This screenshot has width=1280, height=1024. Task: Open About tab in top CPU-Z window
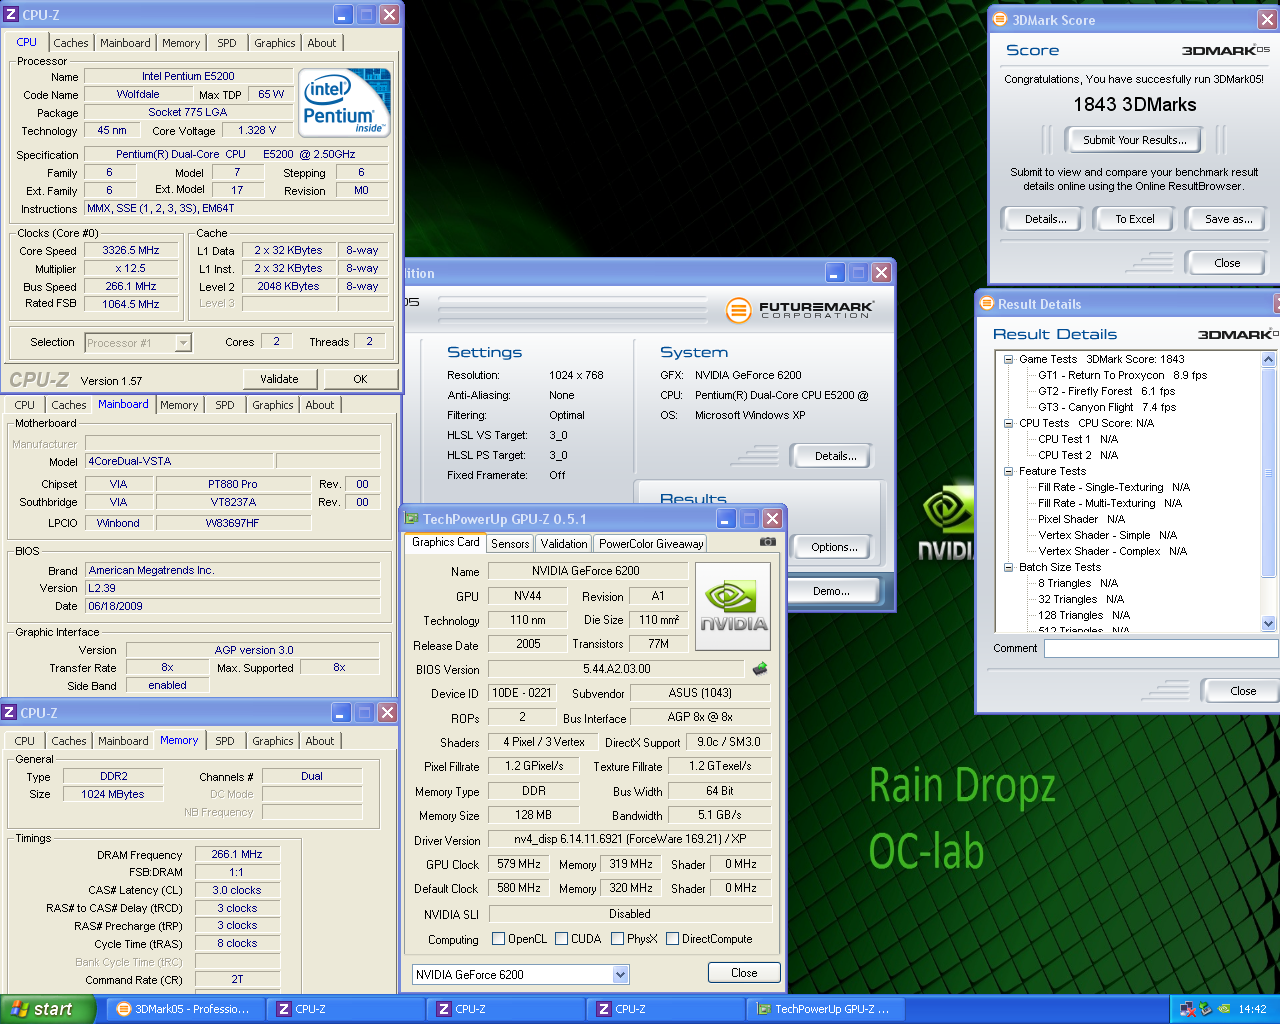pos(322,43)
